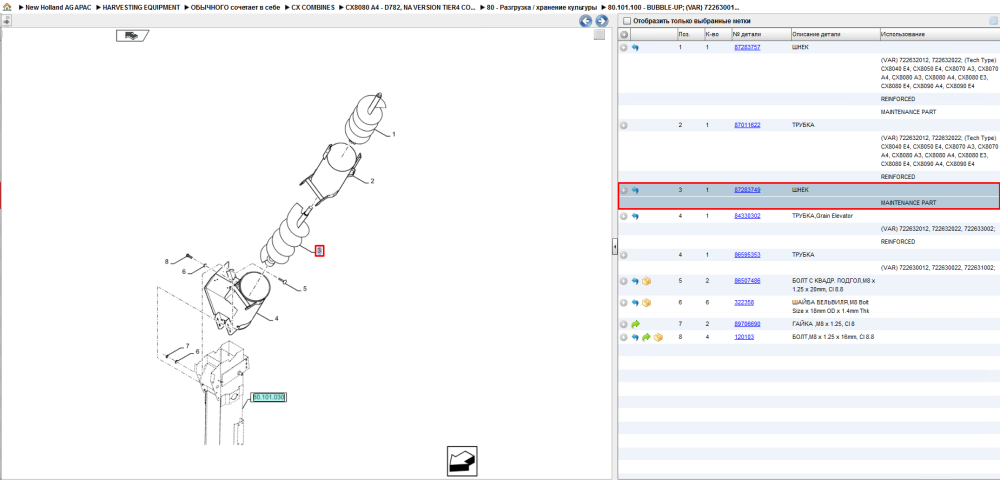The width and height of the screenshot is (1000, 480).
Task: Open part number link 120103
Action: point(744,337)
